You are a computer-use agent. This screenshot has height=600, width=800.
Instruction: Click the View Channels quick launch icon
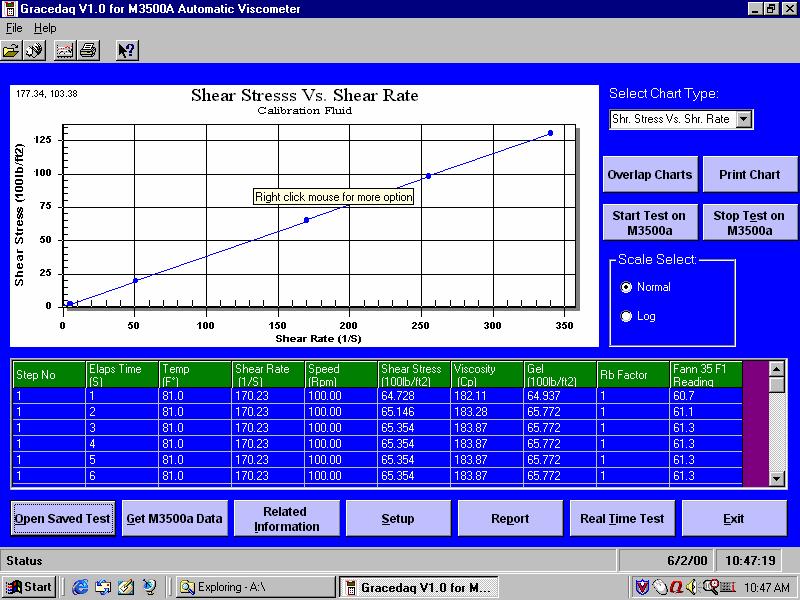click(x=150, y=587)
